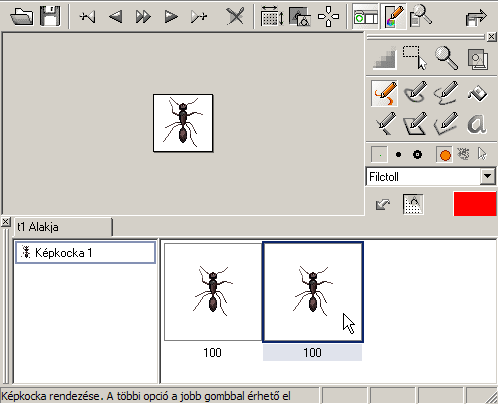Click the undo arrow below Filctoll

pyautogui.click(x=383, y=204)
